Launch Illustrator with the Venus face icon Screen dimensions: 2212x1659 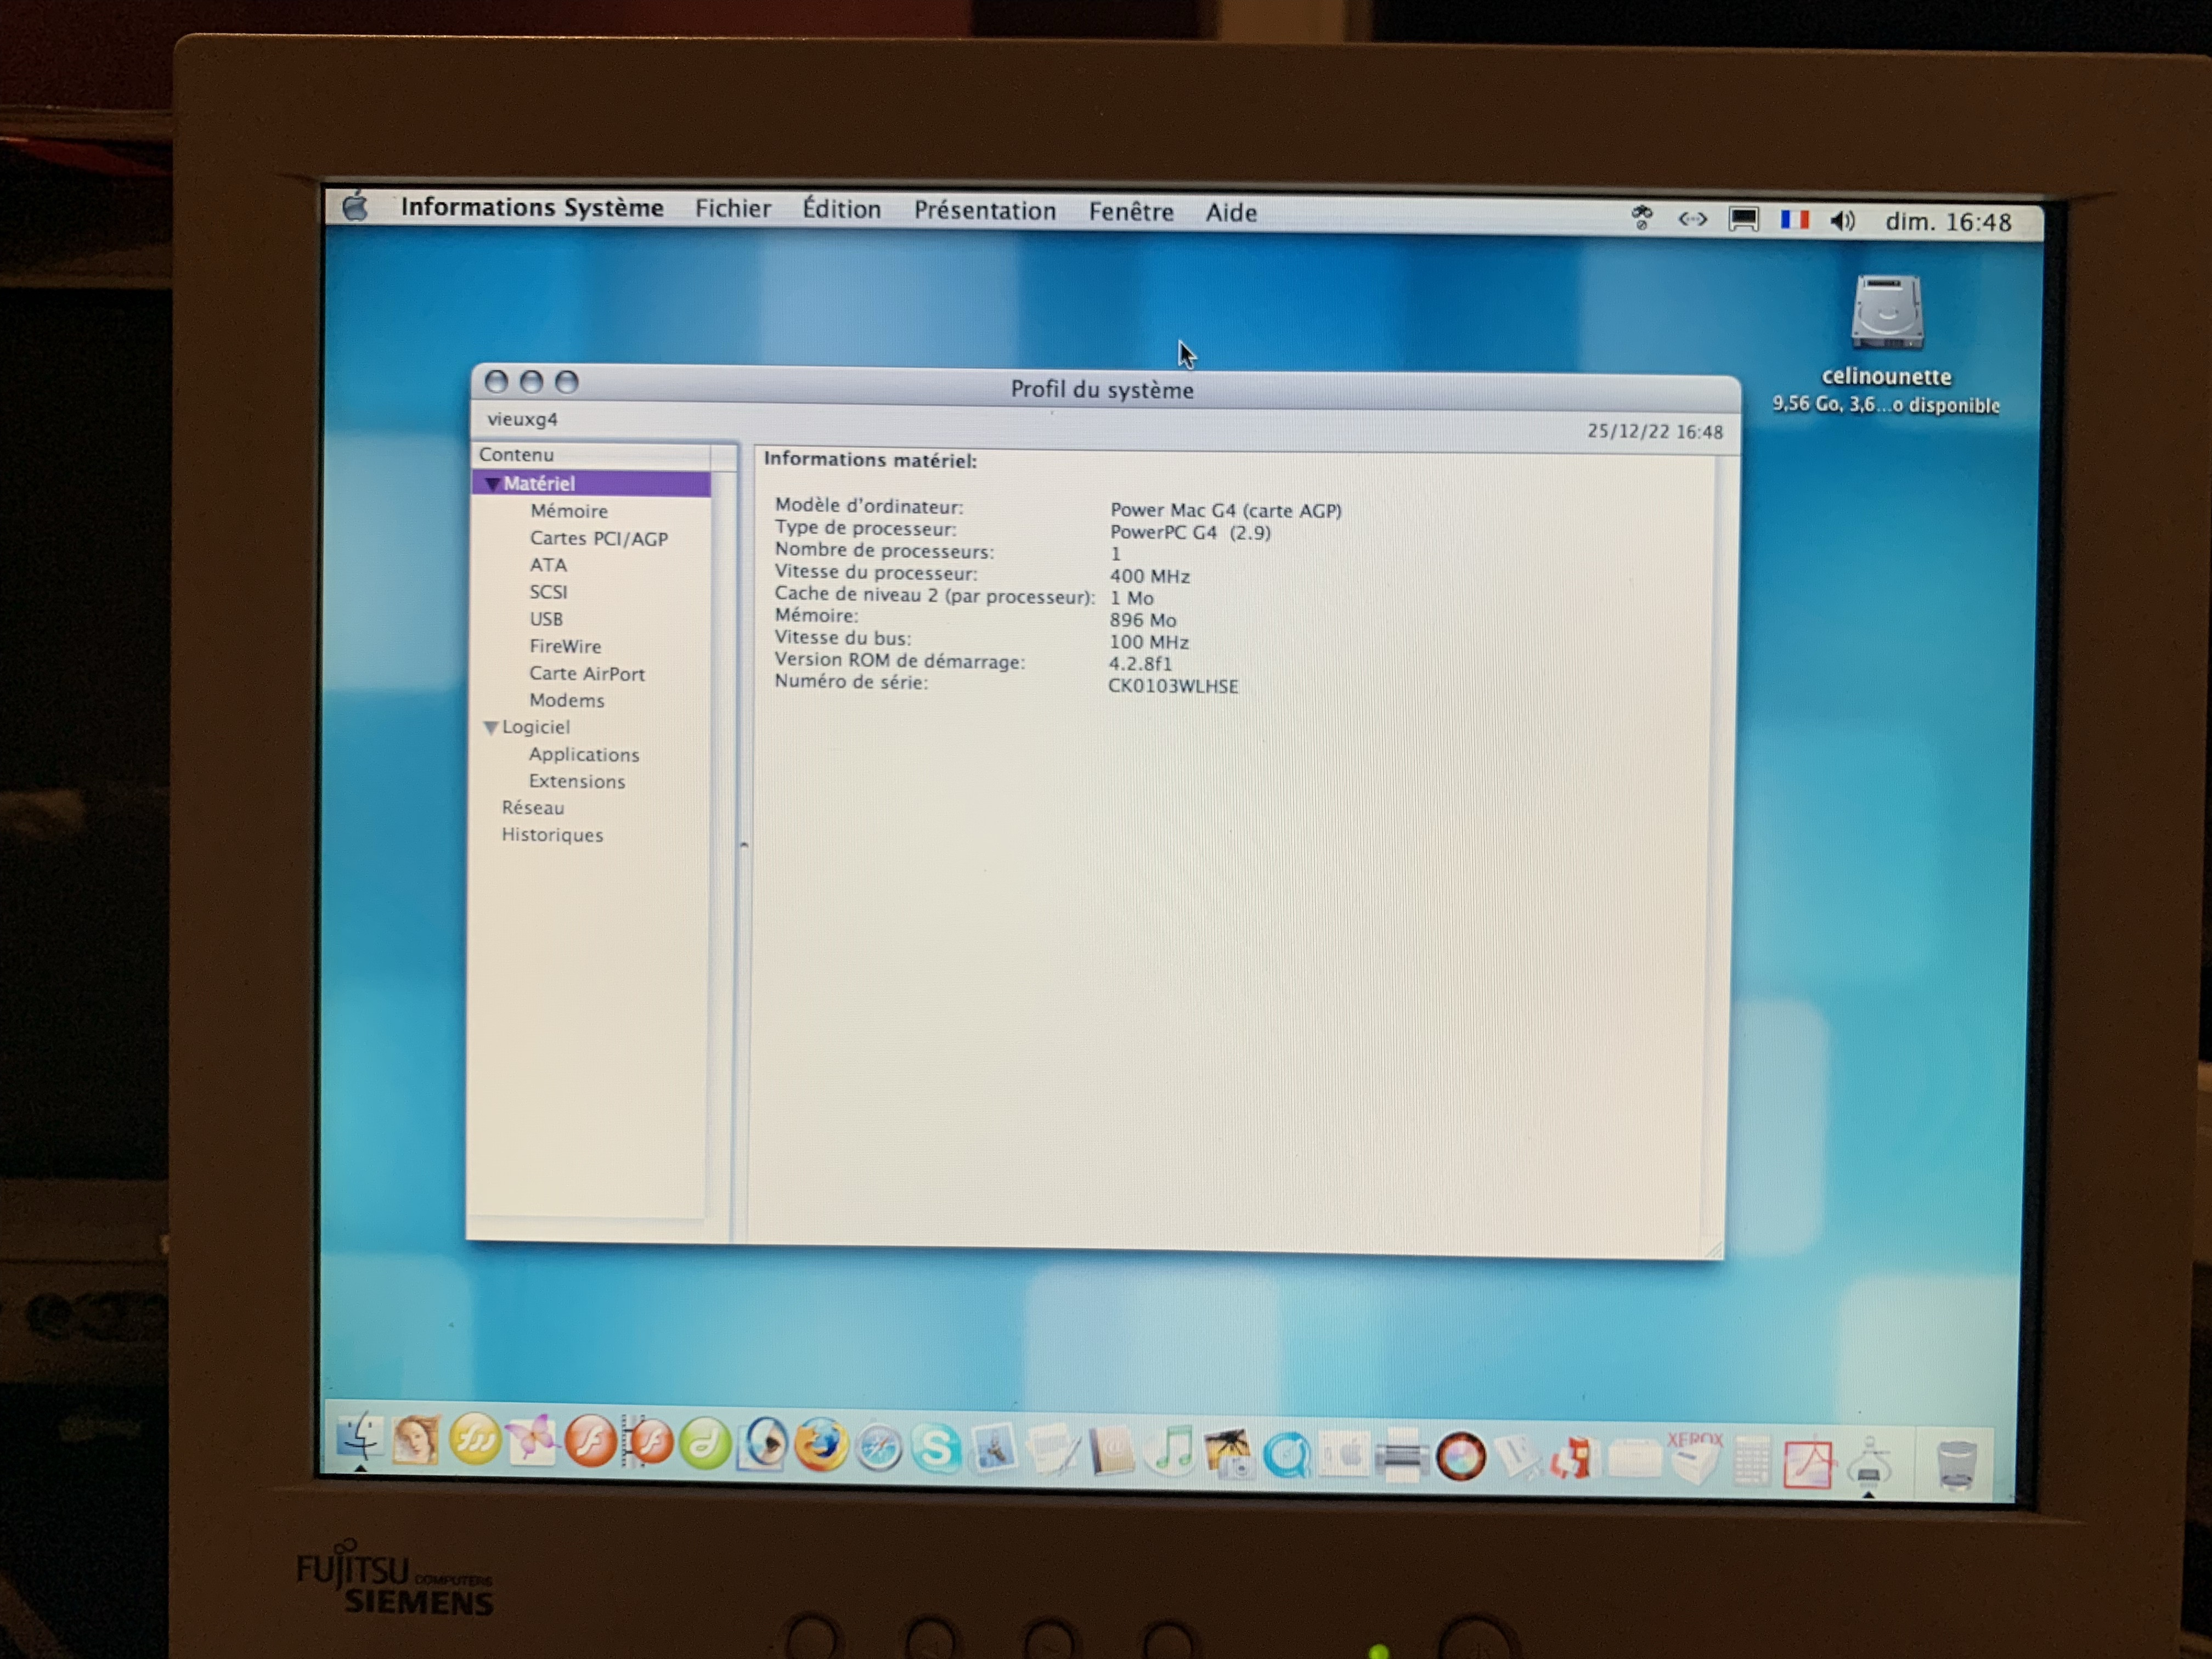(x=416, y=1441)
